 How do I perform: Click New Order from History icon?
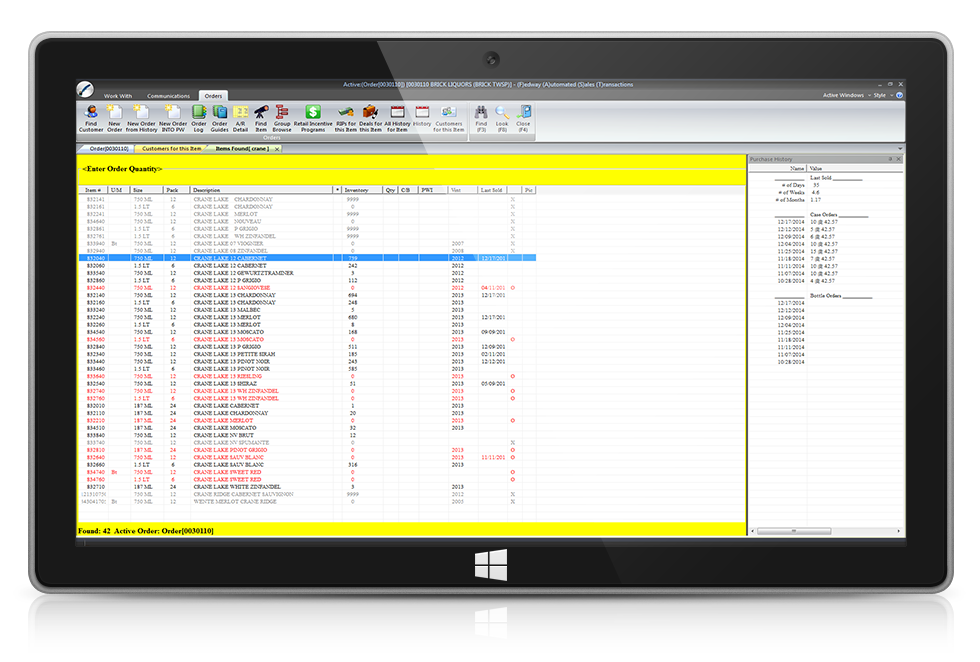(141, 118)
